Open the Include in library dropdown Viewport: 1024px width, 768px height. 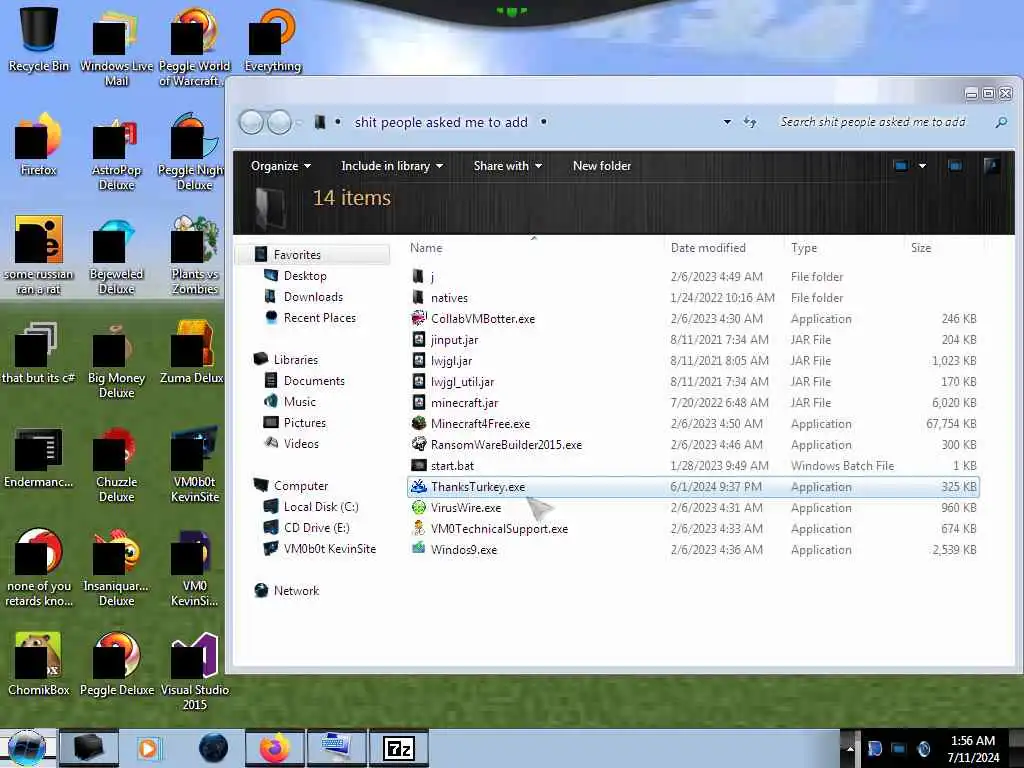[392, 166]
